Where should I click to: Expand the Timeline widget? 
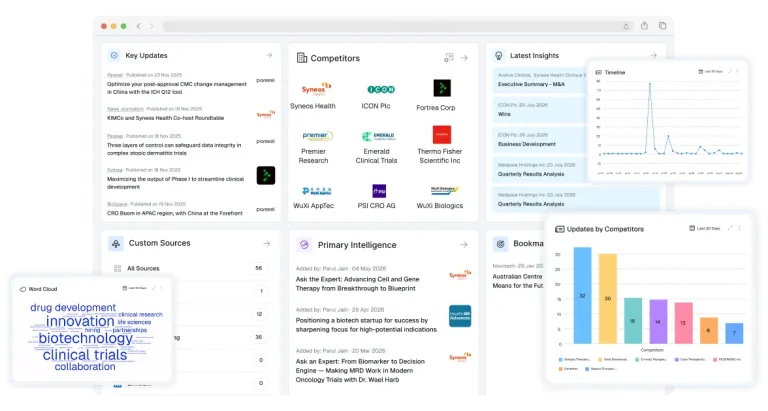tap(729, 72)
